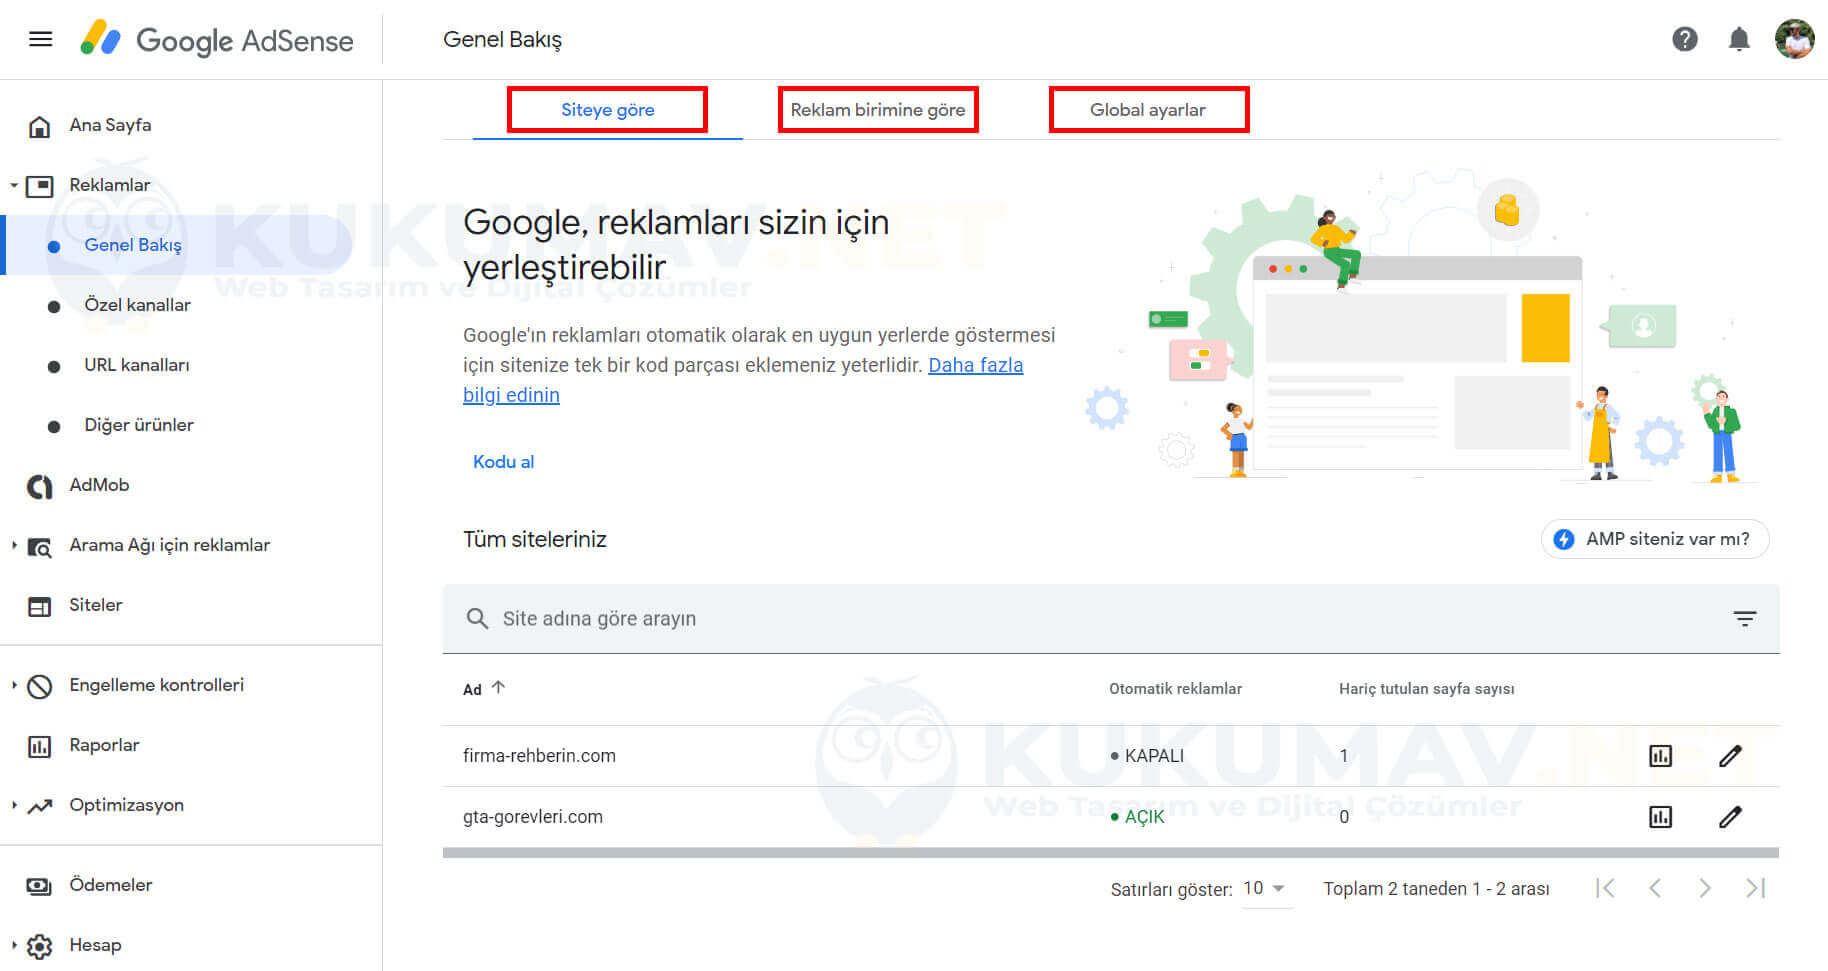This screenshot has height=971, width=1828.
Task: Click the Arama Ağı için reklamlar icon
Action: tap(39, 547)
